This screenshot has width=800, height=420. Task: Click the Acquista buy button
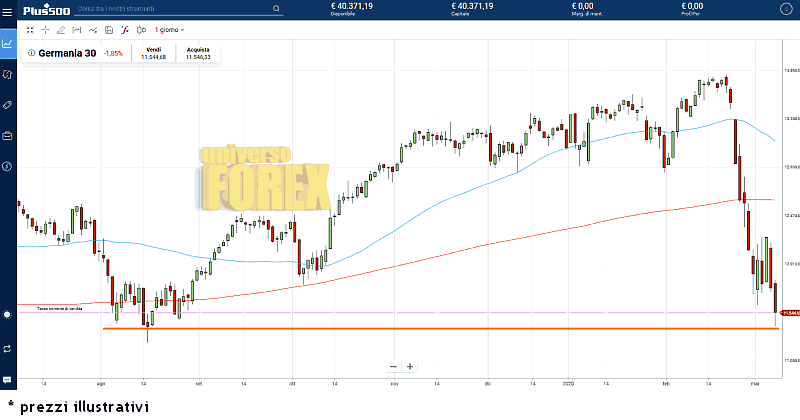pyautogui.click(x=196, y=53)
